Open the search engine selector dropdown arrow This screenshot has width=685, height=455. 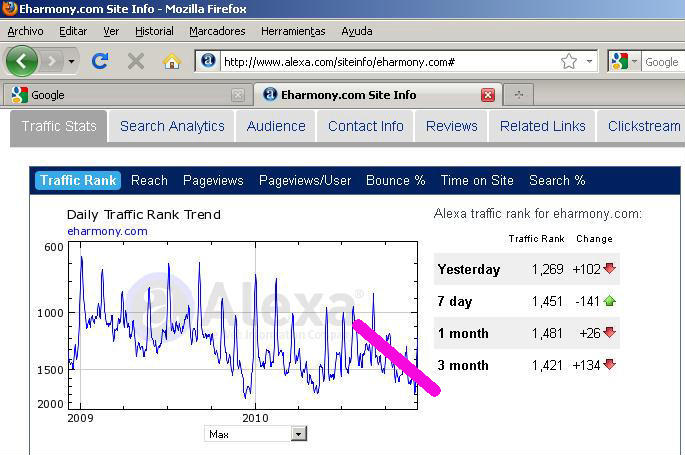pyautogui.click(x=634, y=61)
